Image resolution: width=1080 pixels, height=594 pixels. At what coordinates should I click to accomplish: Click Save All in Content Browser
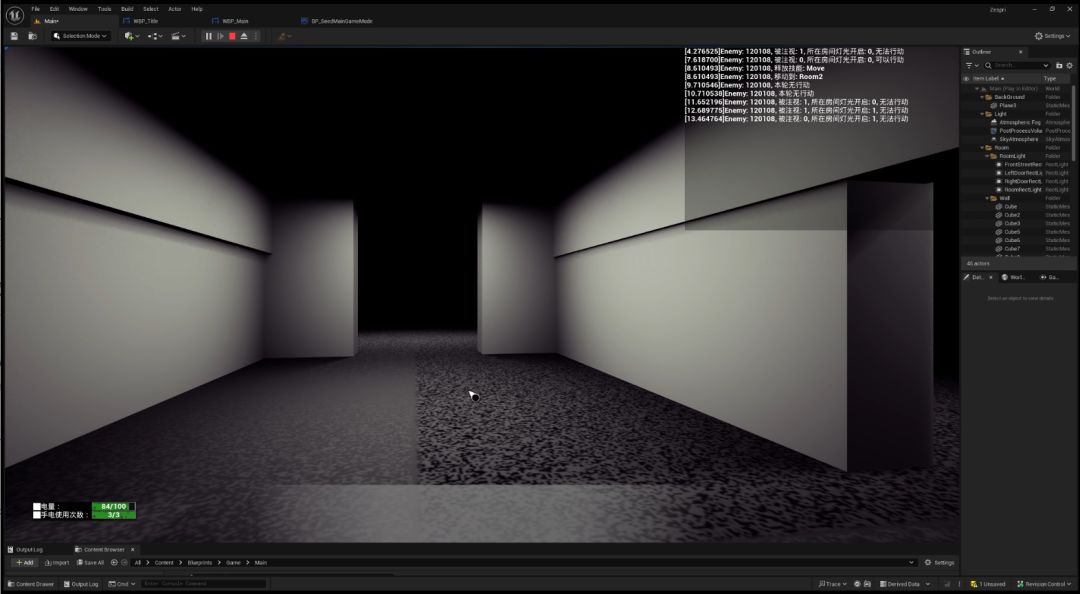coord(90,562)
